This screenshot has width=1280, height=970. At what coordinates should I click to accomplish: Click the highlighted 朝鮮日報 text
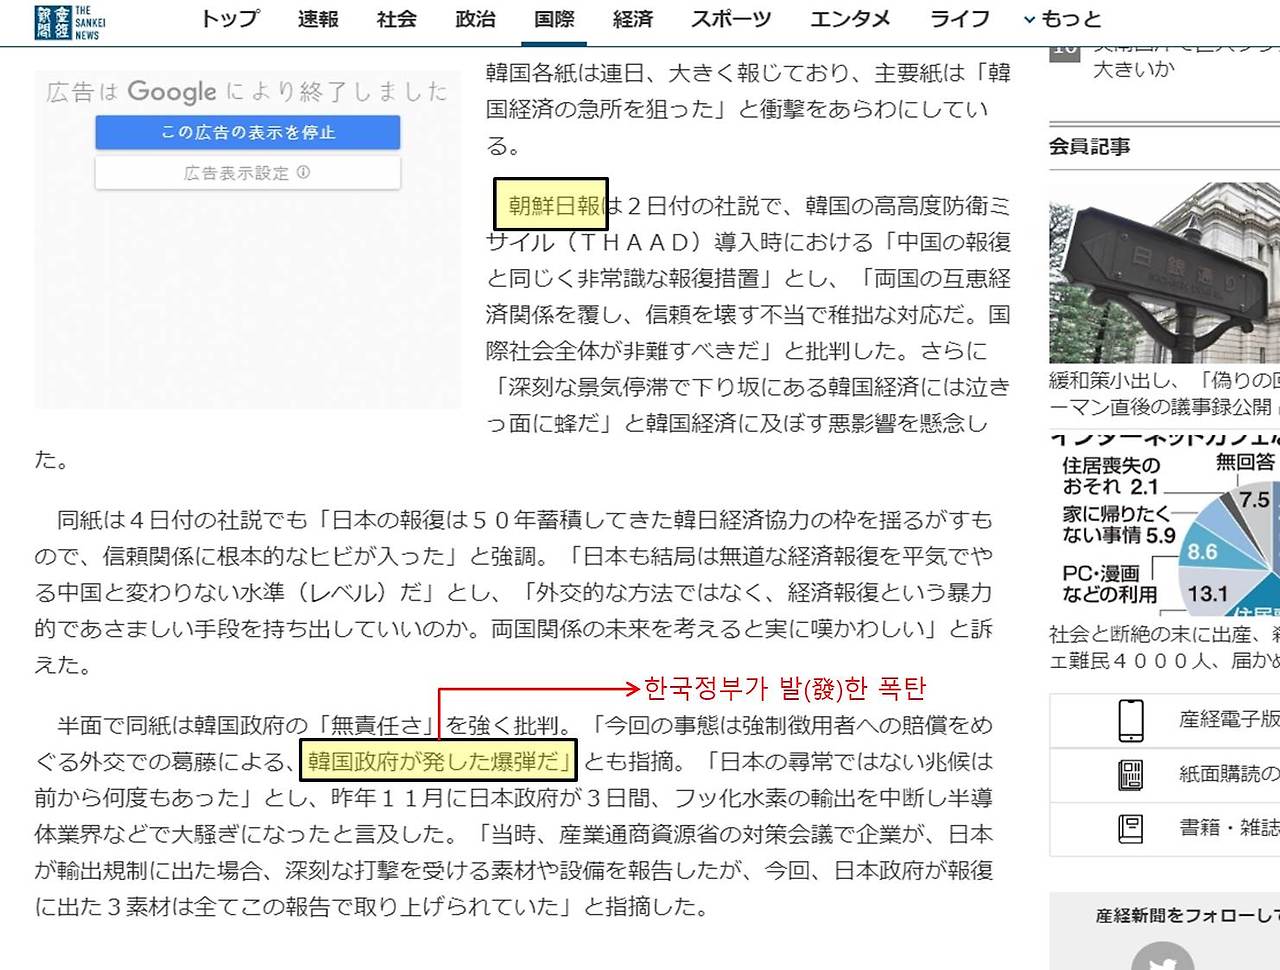point(553,205)
